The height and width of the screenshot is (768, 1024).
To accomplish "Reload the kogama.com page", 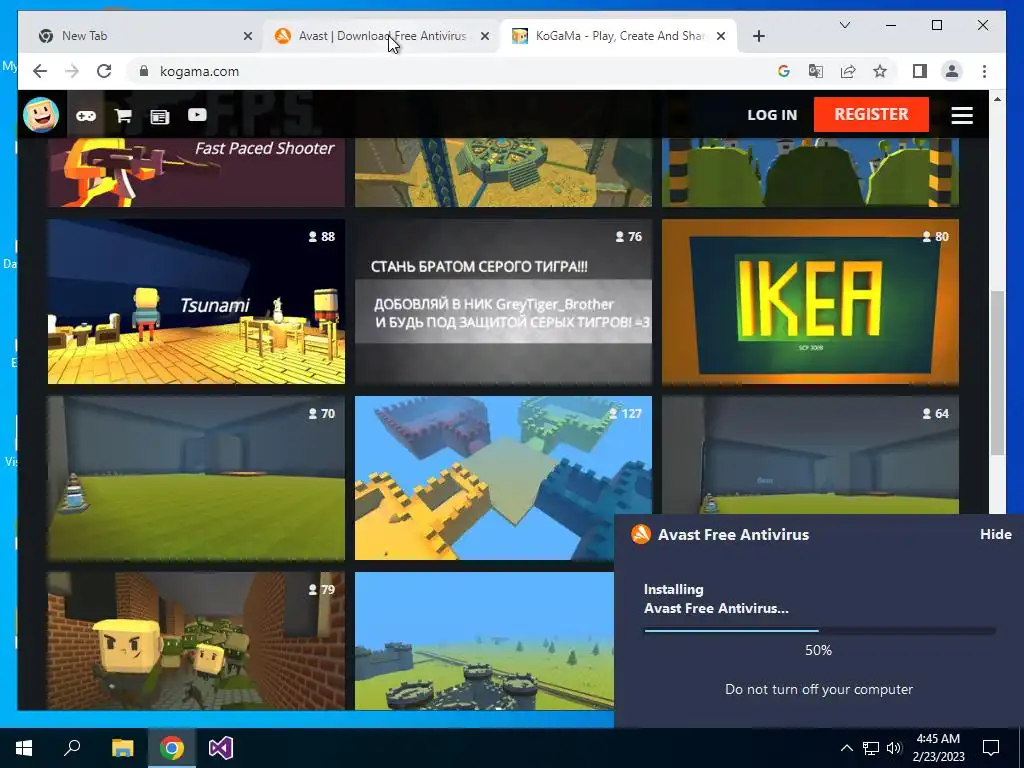I will [x=104, y=71].
